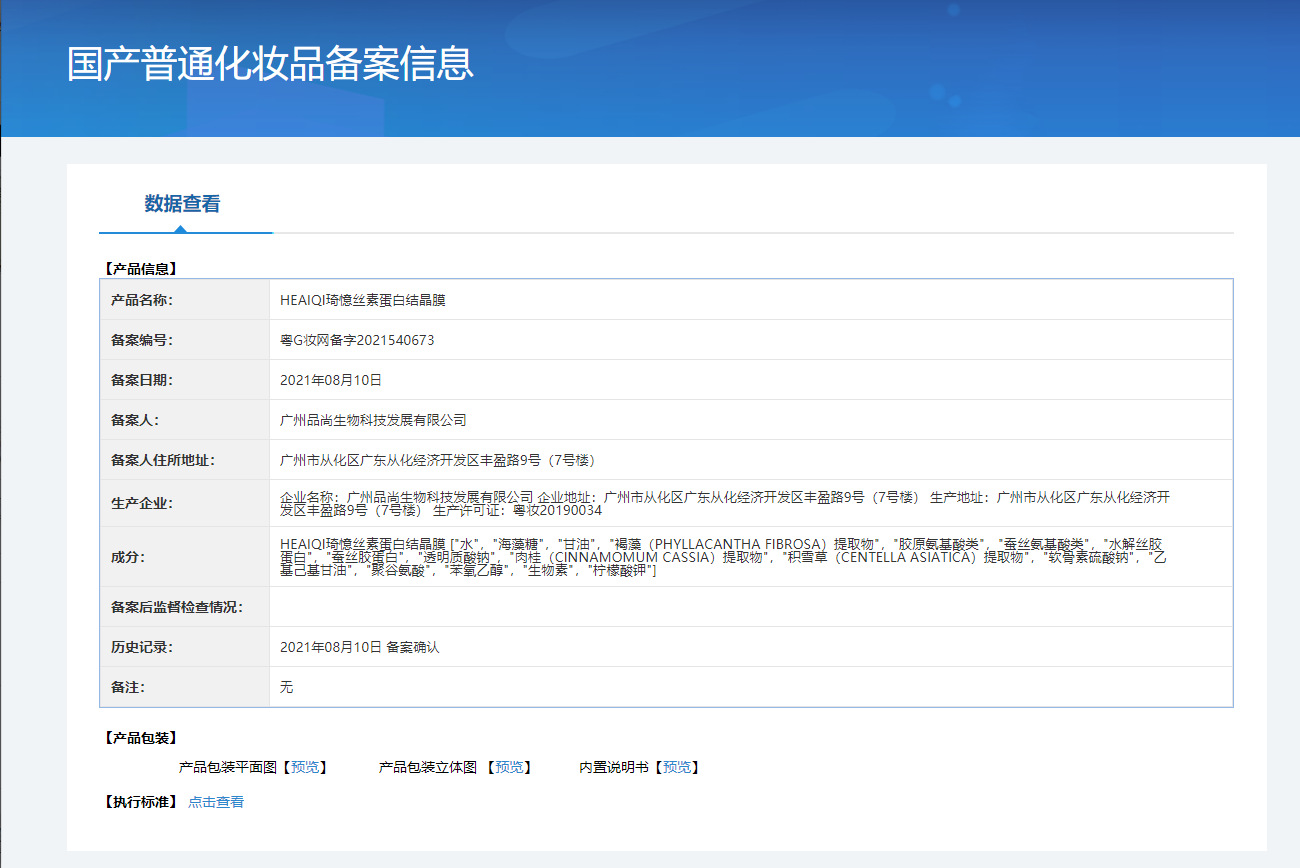Click the 生产企业 details text
The height and width of the screenshot is (868, 1300).
point(725,503)
